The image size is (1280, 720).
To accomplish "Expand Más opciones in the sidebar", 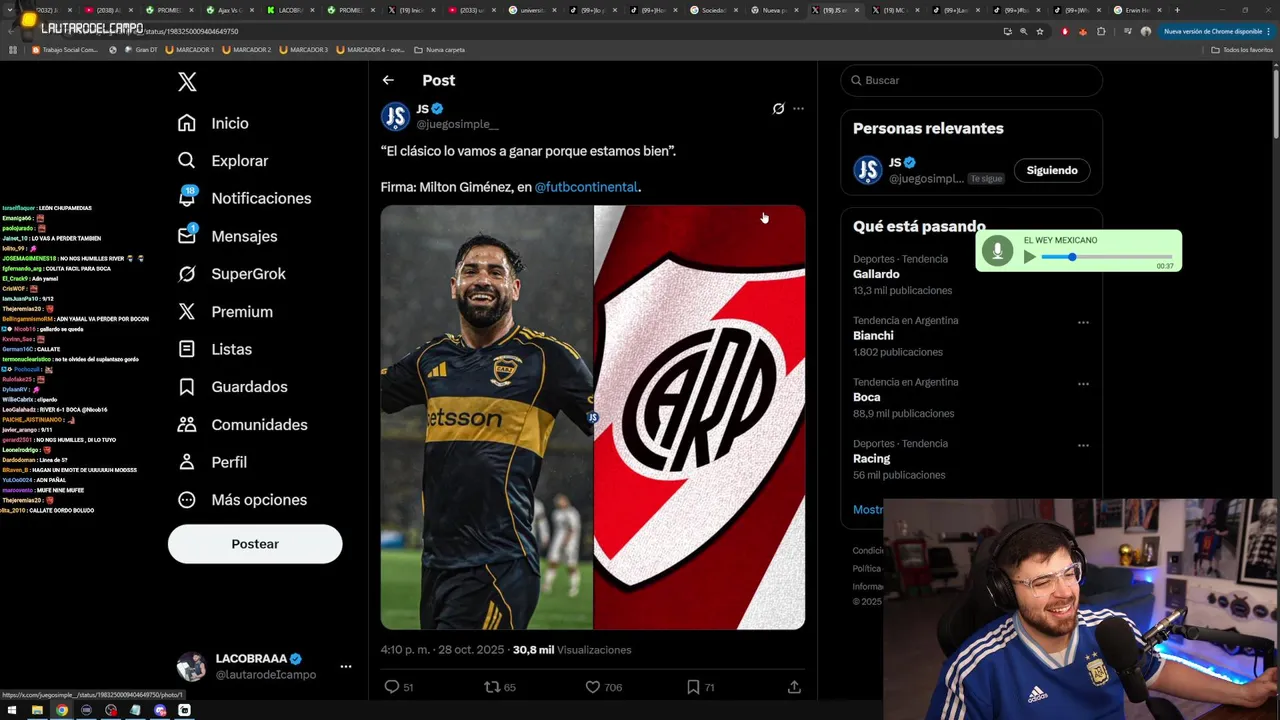I will click(x=243, y=500).
